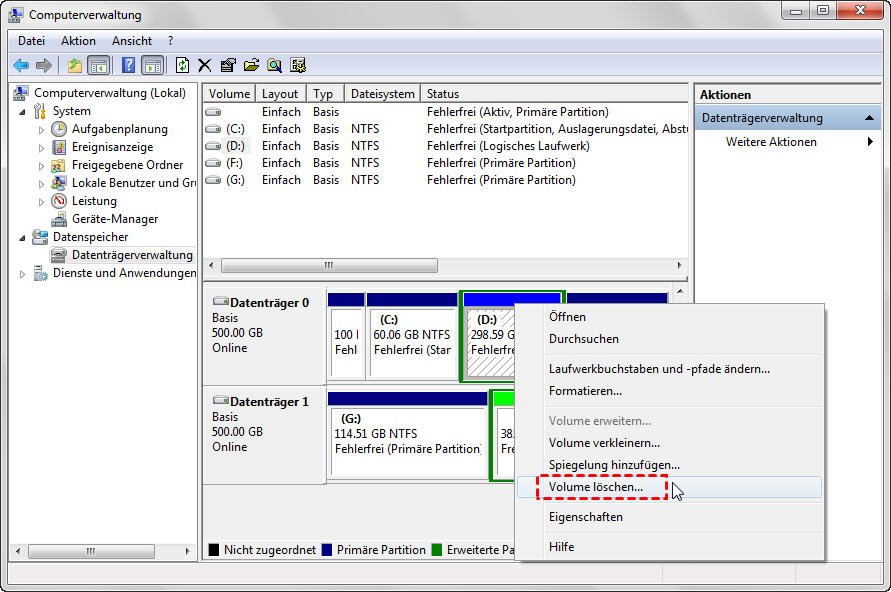The image size is (891, 592).
Task: Select 'Volume löschen...' in the context menu
Action: coord(596,487)
